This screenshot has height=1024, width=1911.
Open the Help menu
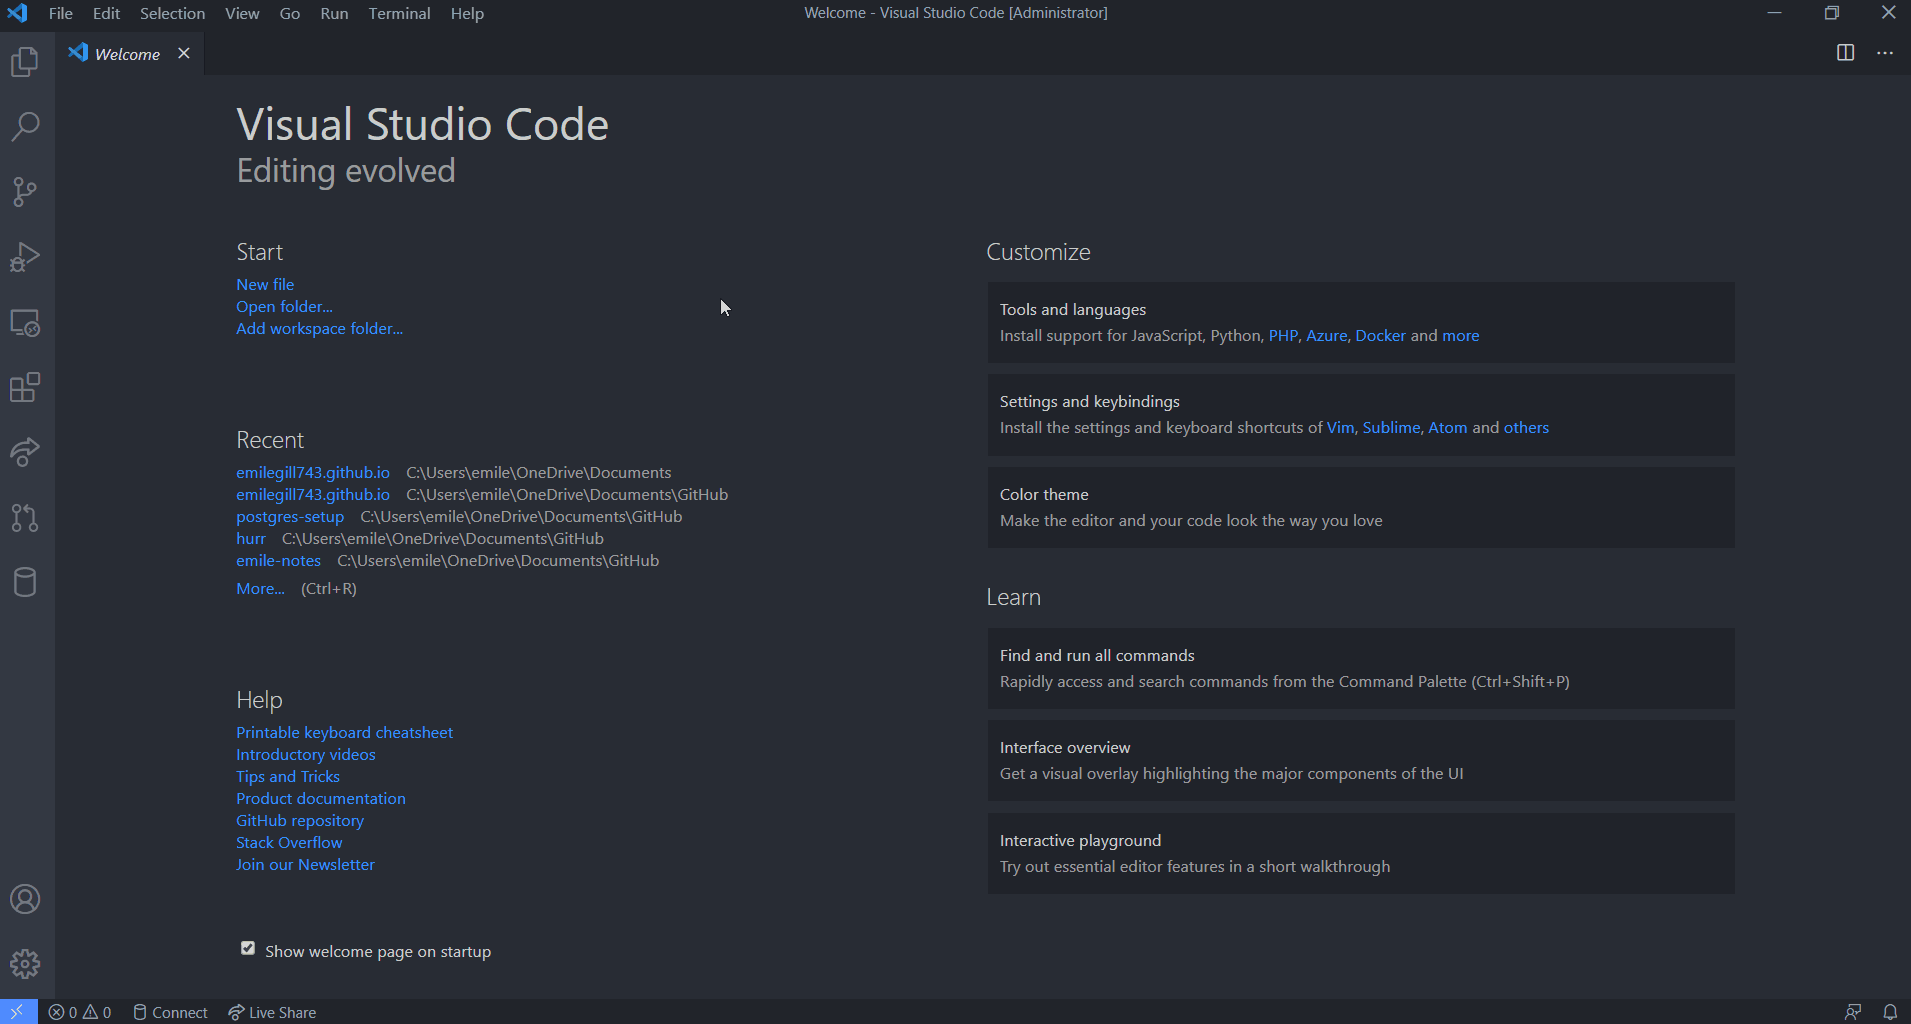[467, 13]
